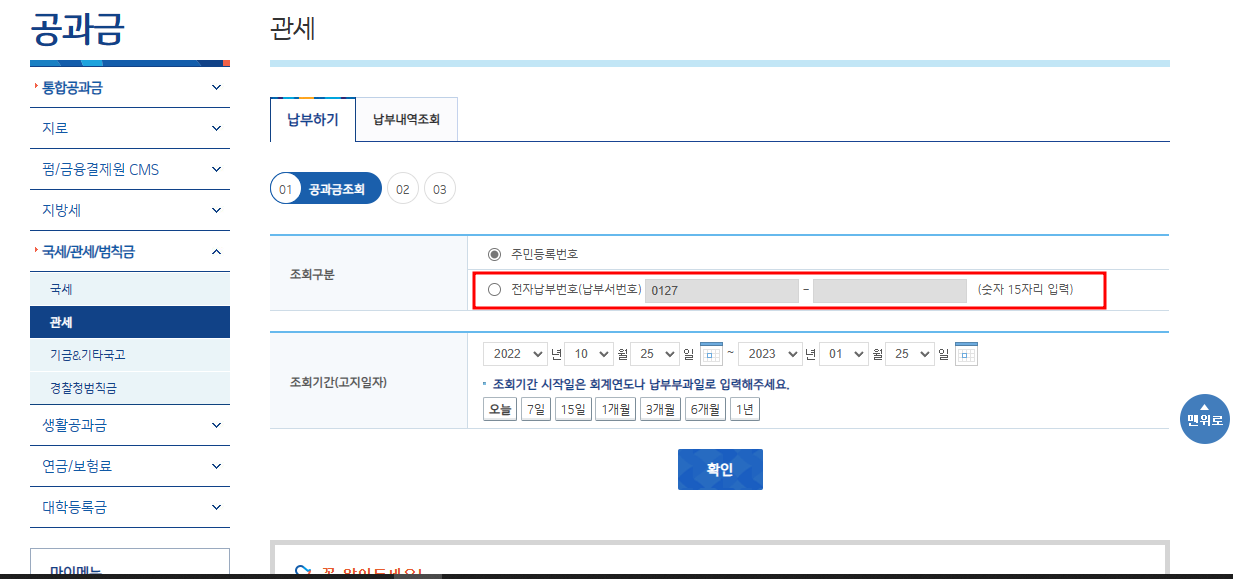Screen dimensions: 1233x579
Task: Open the start day dropdown showing 25
Action: tap(655, 354)
